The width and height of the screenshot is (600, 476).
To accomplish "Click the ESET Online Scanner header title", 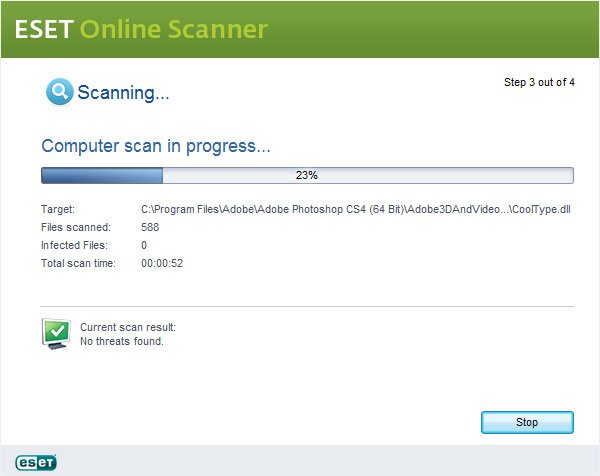I will tap(140, 29).
